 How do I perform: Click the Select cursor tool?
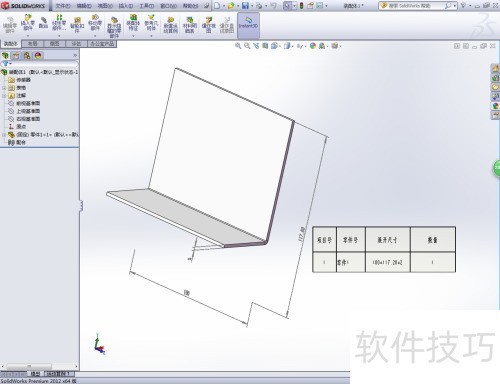(287, 6)
